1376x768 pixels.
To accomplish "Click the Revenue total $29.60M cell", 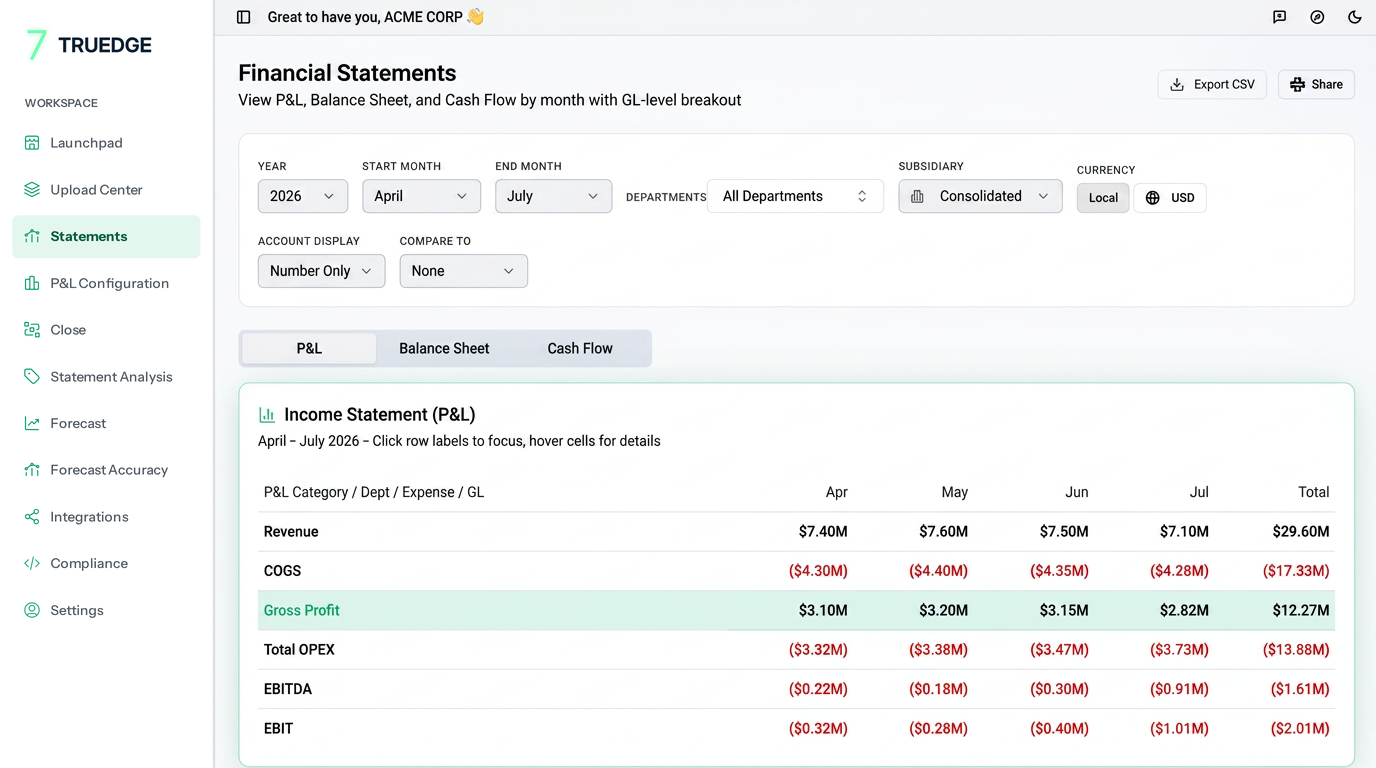I will click(1301, 531).
